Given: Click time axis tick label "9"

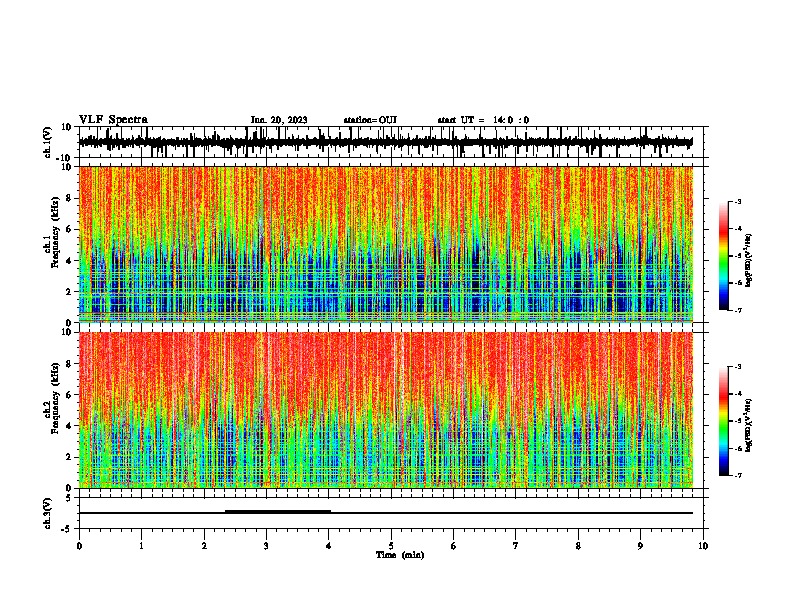Looking at the screenshot, I should click(x=640, y=546).
